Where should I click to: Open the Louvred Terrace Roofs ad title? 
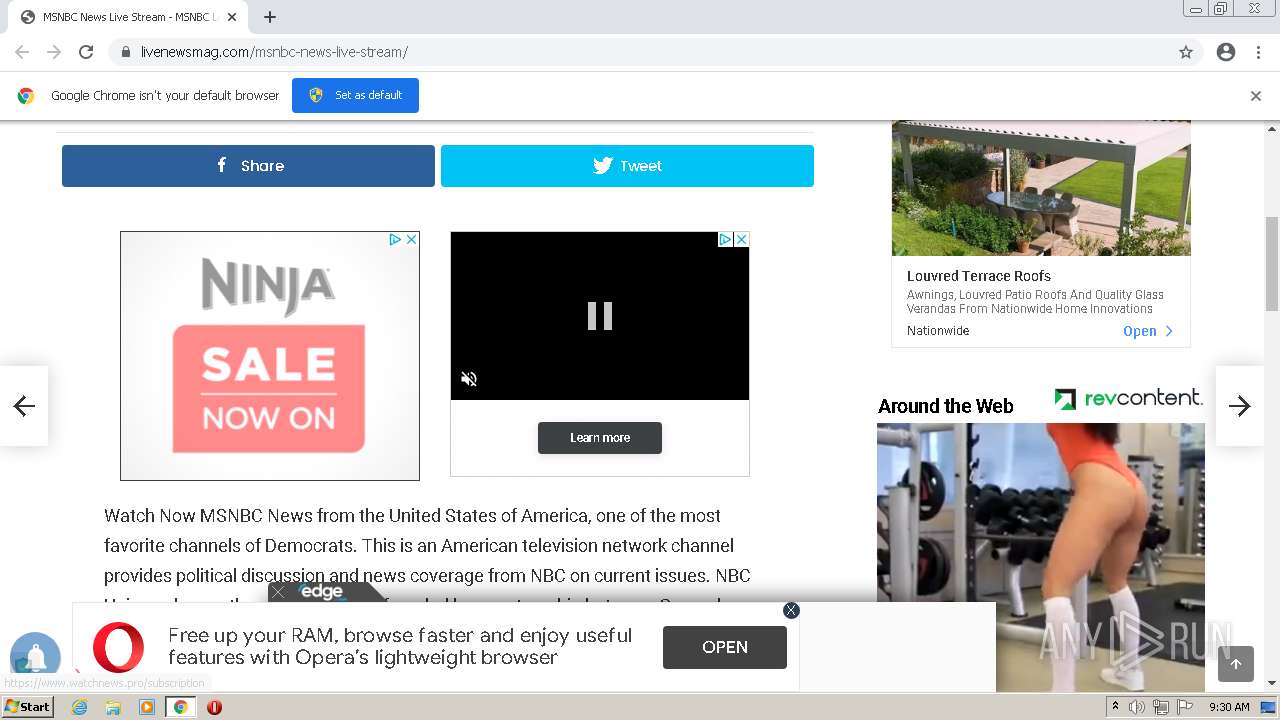pos(979,276)
